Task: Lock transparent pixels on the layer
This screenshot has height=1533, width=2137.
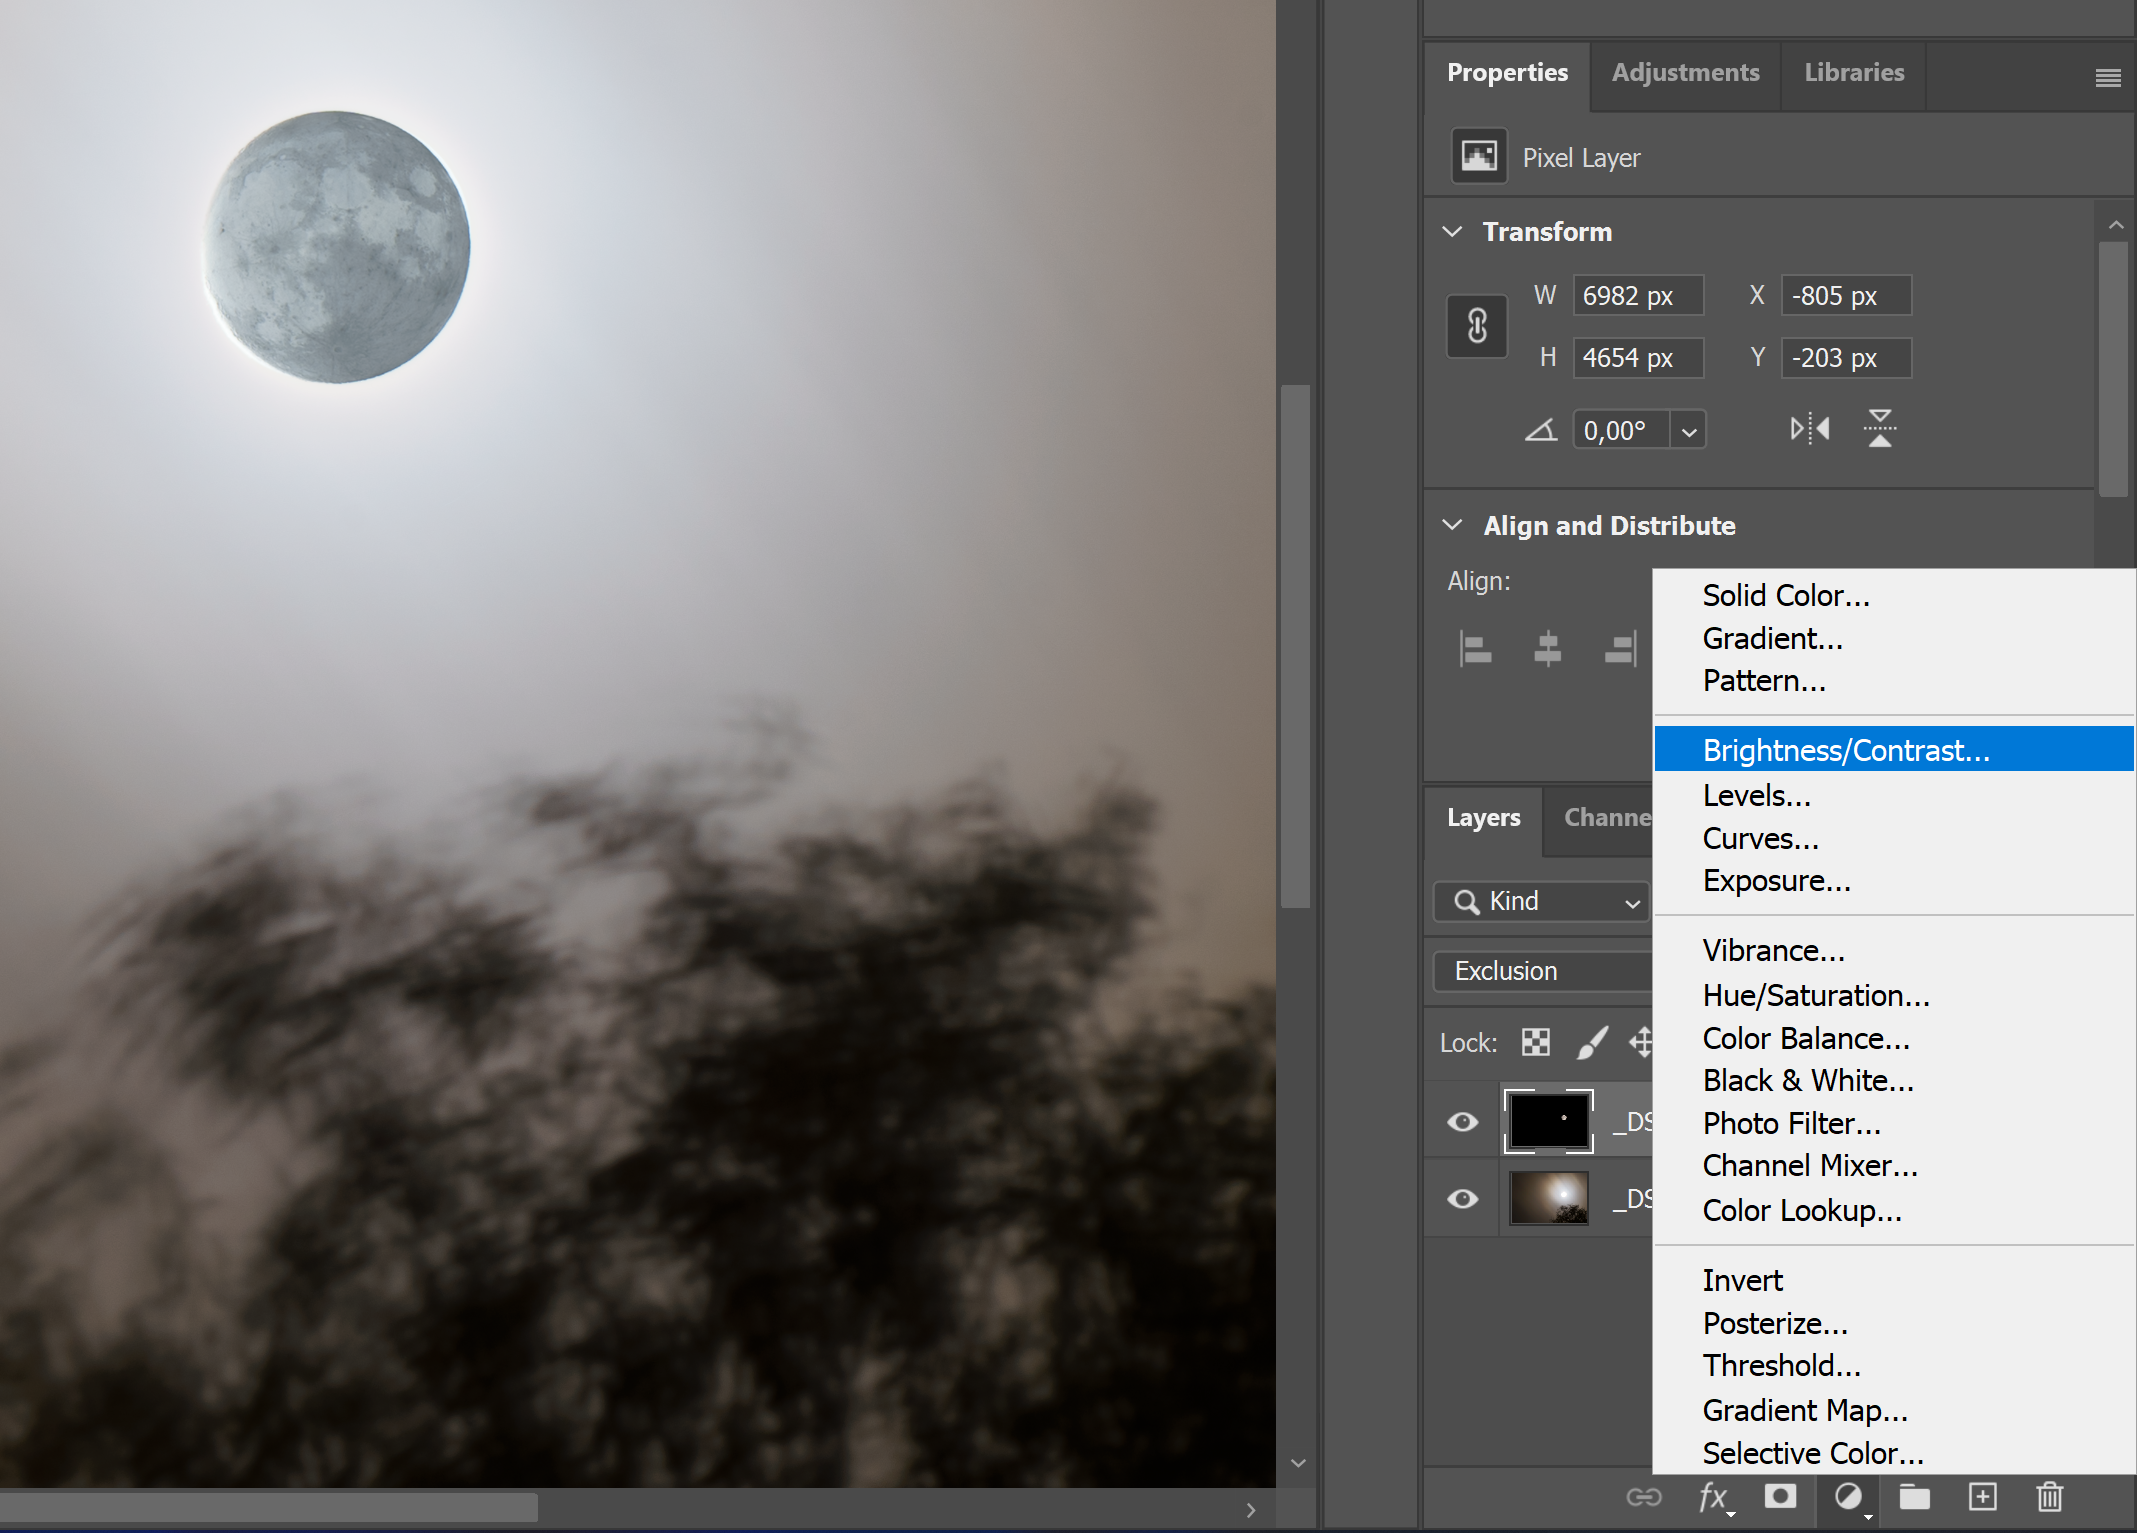Action: (1534, 1042)
